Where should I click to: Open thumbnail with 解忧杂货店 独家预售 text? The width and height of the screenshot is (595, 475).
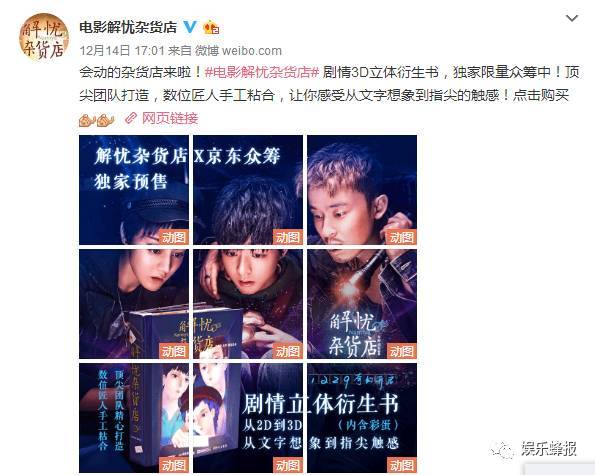[134, 190]
